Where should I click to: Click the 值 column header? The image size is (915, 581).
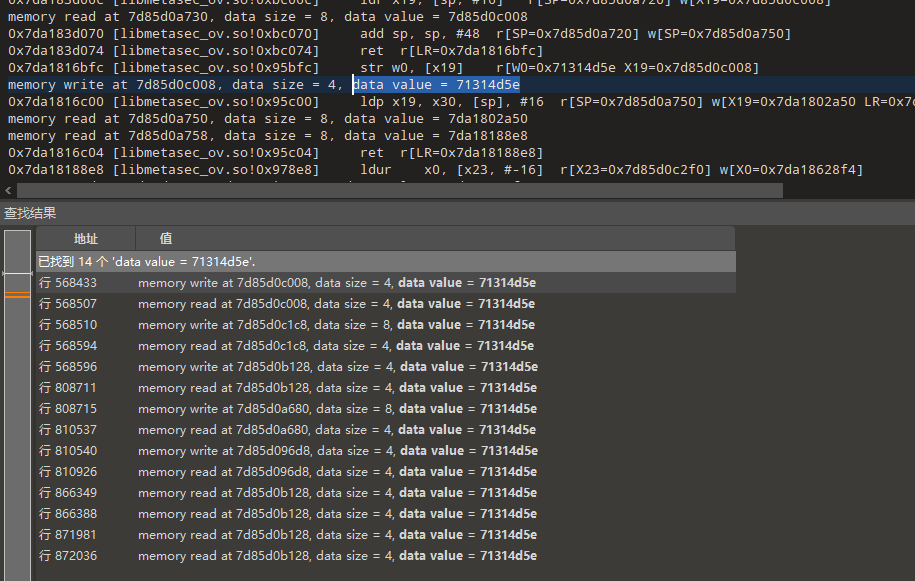[166, 239]
